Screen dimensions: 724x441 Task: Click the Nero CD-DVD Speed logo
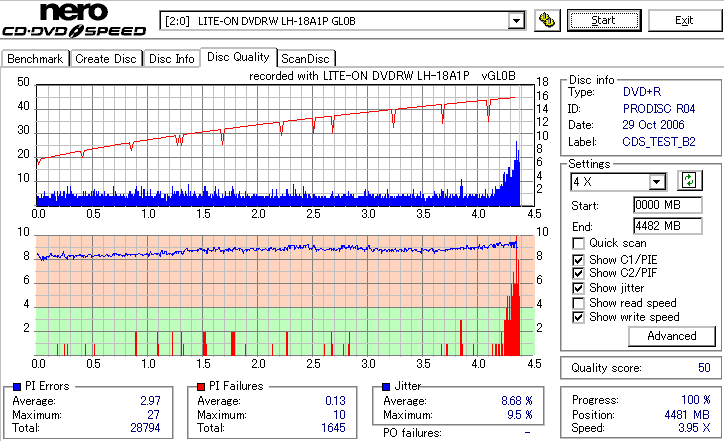[x=74, y=19]
